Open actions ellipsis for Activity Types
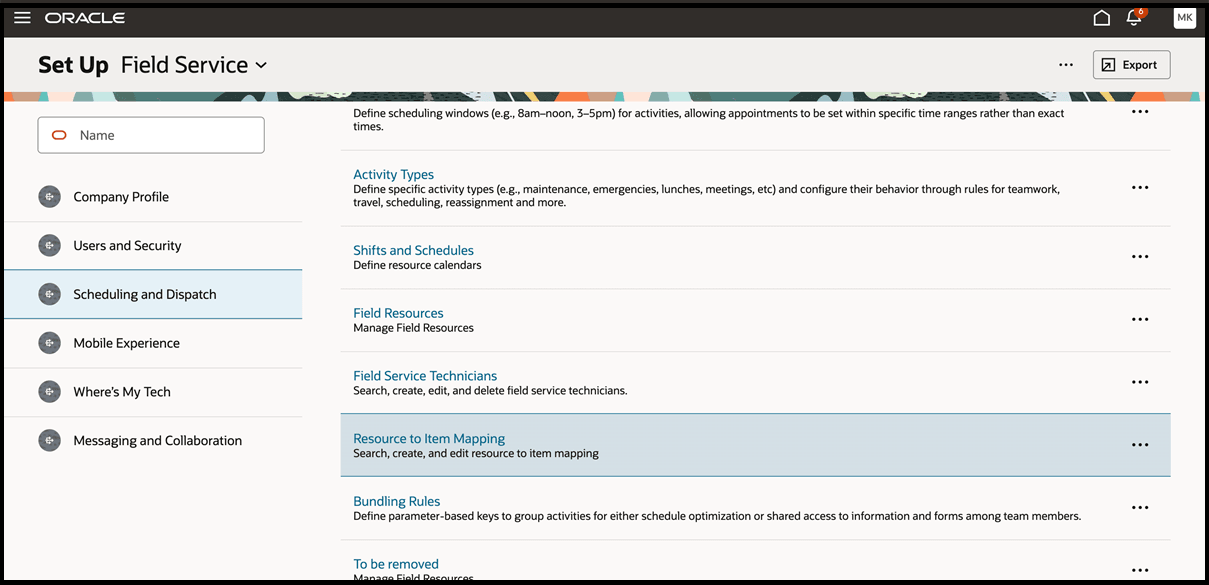 pos(1139,188)
